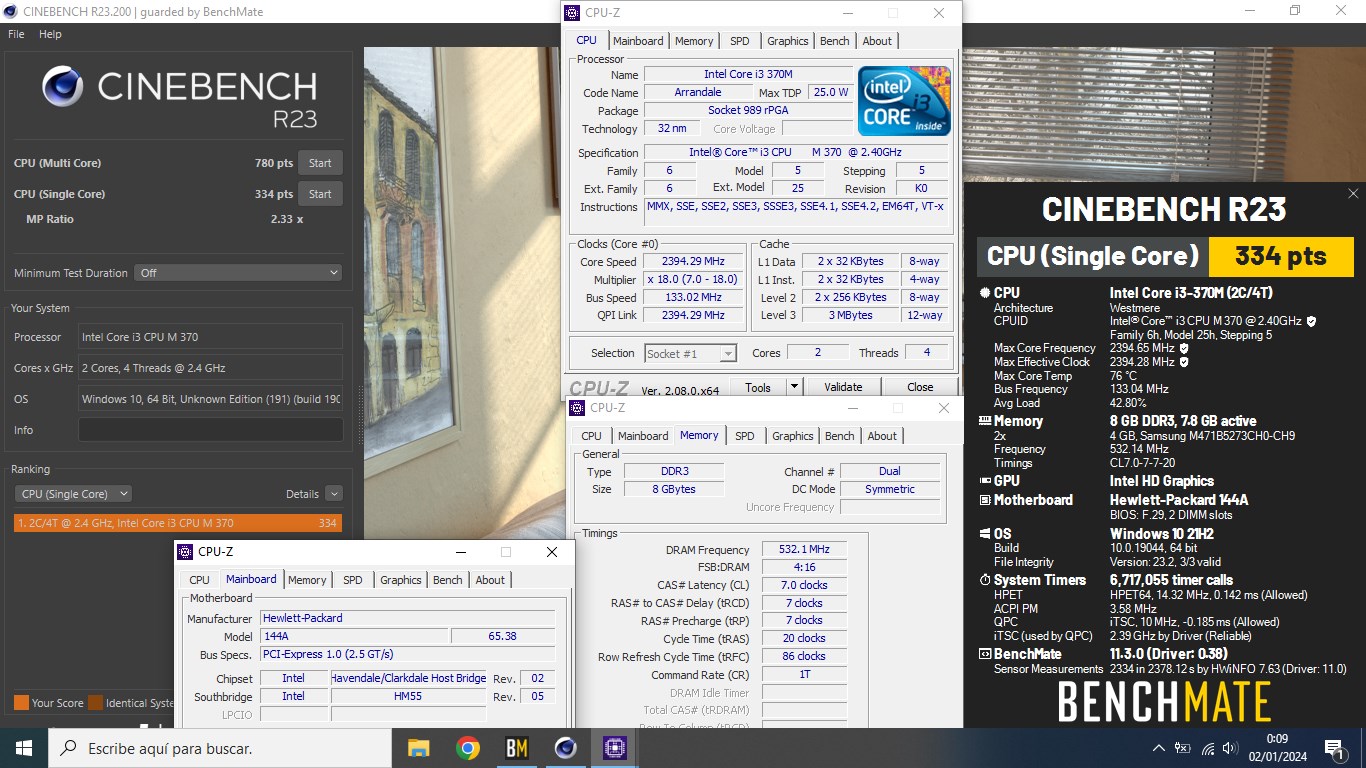The height and width of the screenshot is (768, 1366).
Task: Select the CPU tab in the CPU-Z Mainboard window
Action: point(200,580)
